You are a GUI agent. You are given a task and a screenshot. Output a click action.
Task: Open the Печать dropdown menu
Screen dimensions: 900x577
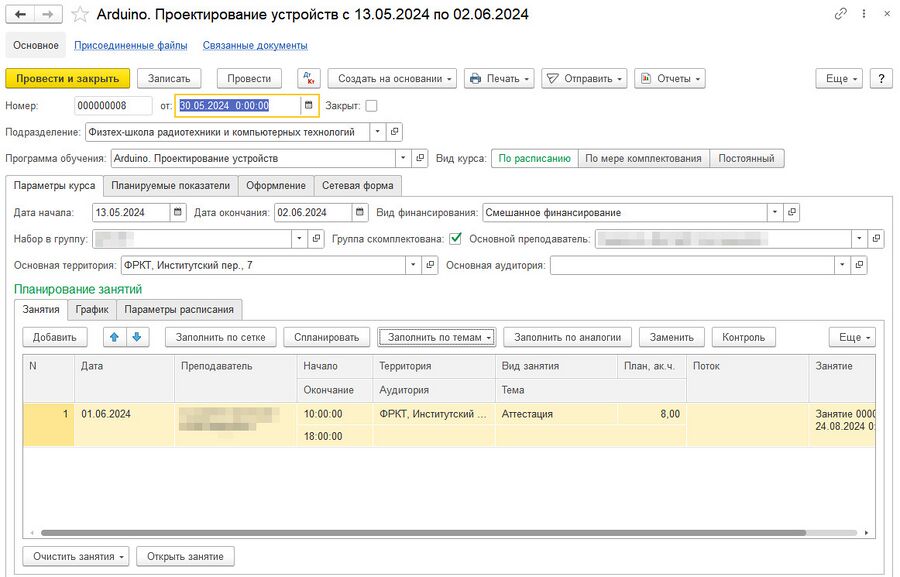499,79
